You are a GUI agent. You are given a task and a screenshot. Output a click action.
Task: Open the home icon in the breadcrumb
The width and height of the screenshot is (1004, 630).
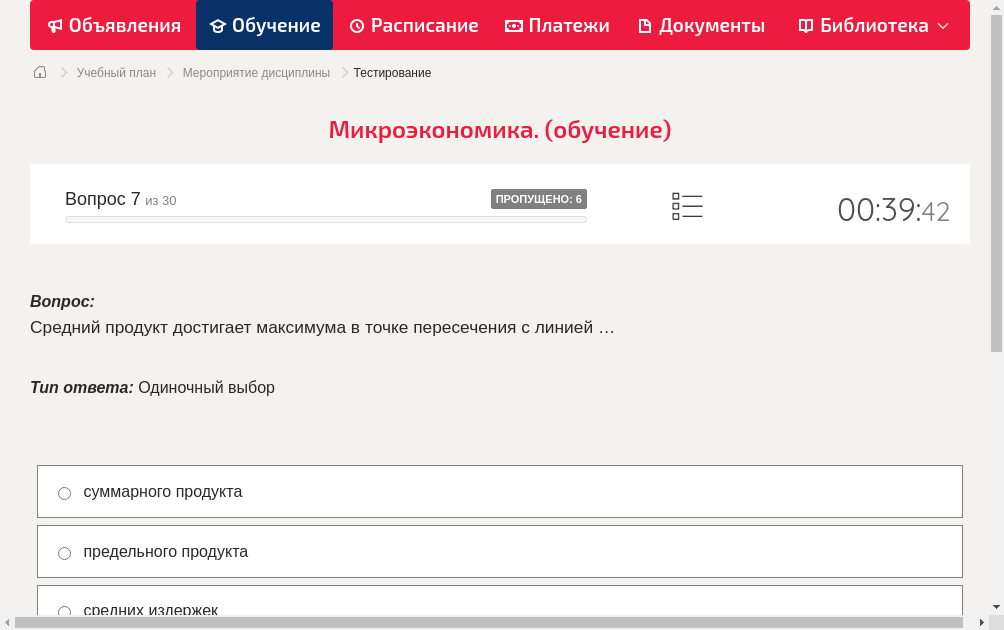(40, 72)
